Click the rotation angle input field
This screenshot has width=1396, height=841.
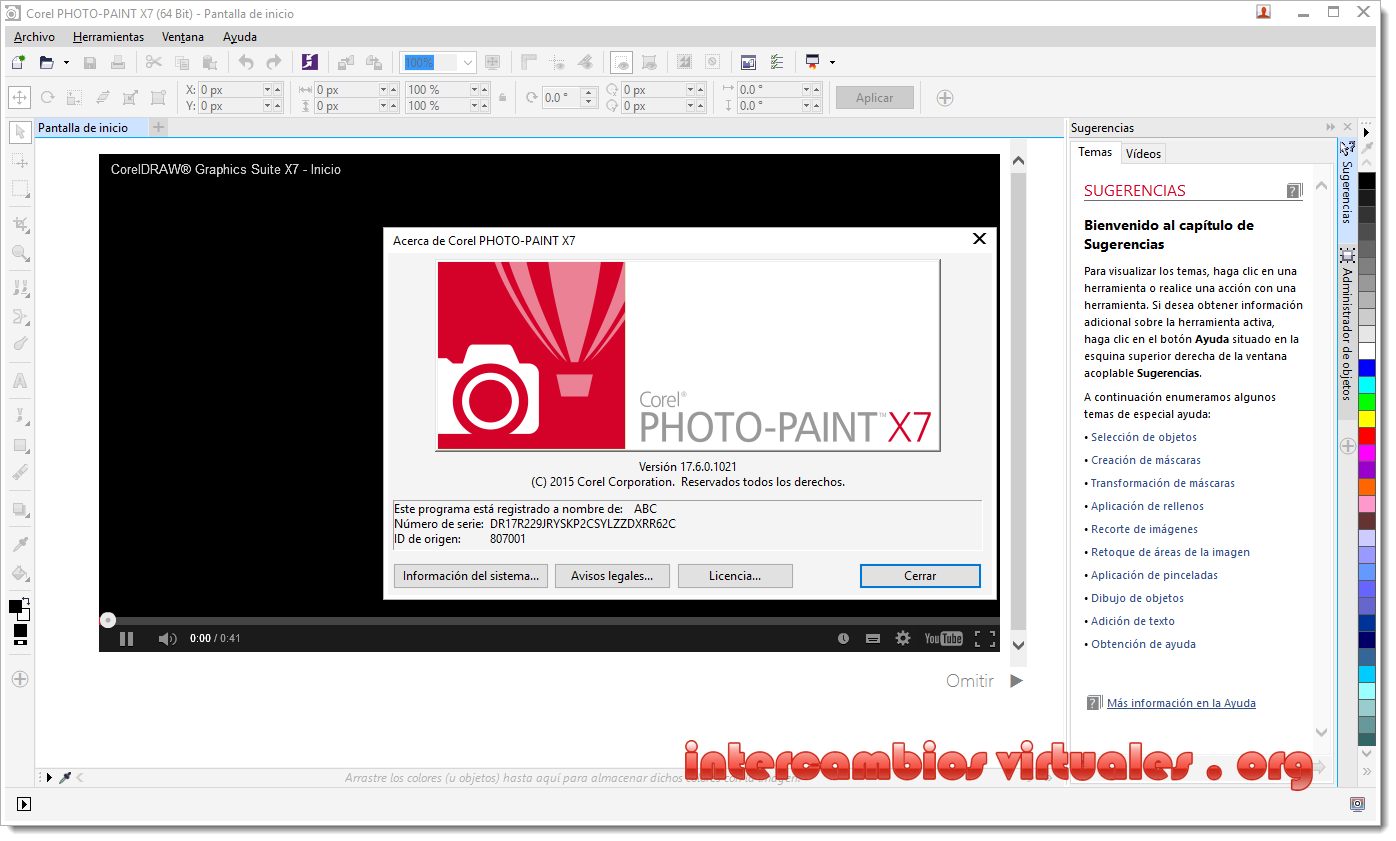coord(561,98)
